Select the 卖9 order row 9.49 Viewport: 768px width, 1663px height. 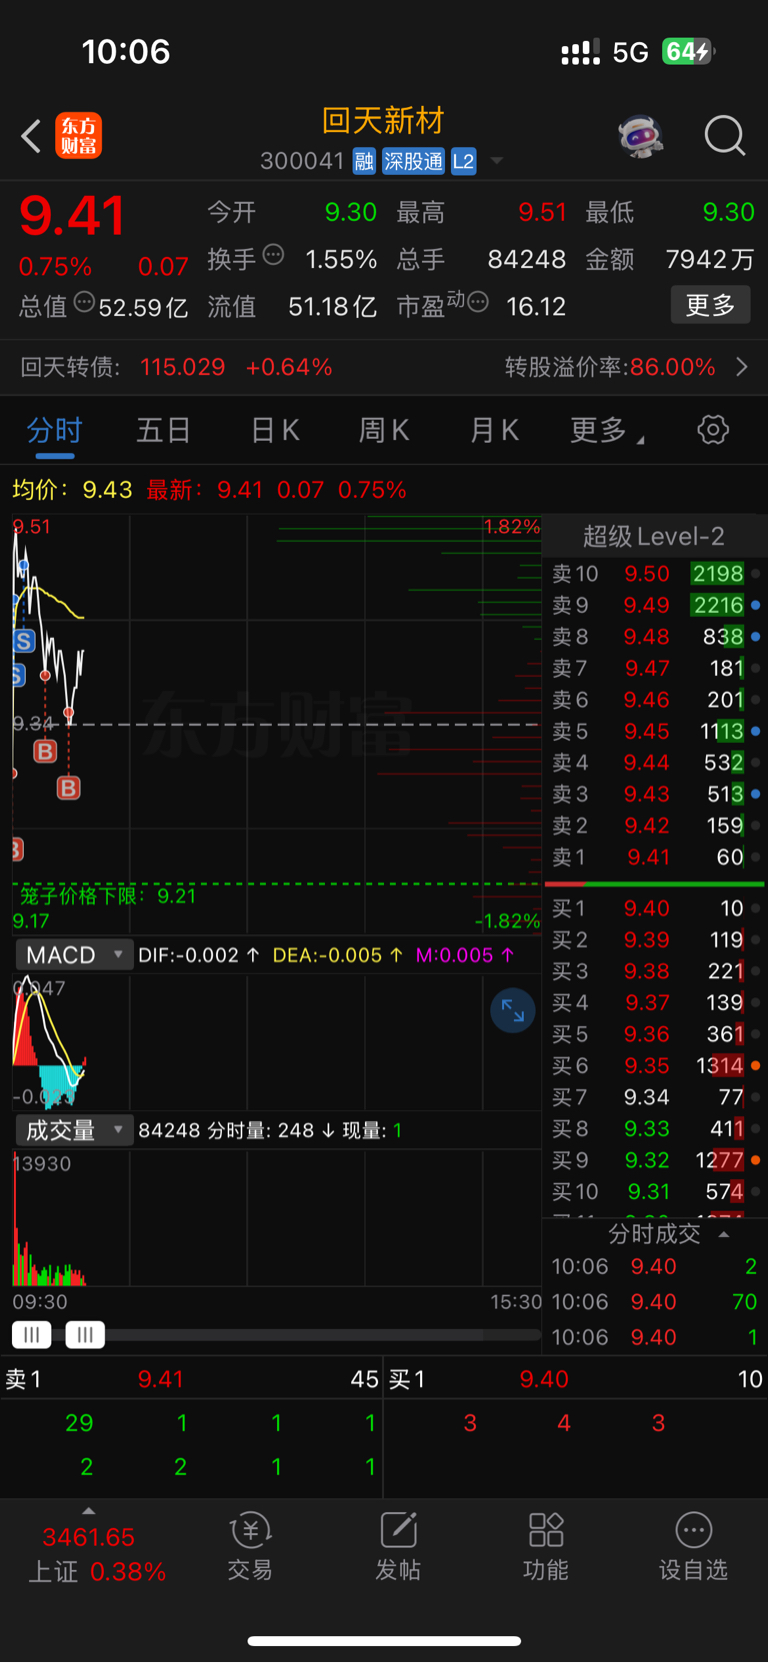655,605
